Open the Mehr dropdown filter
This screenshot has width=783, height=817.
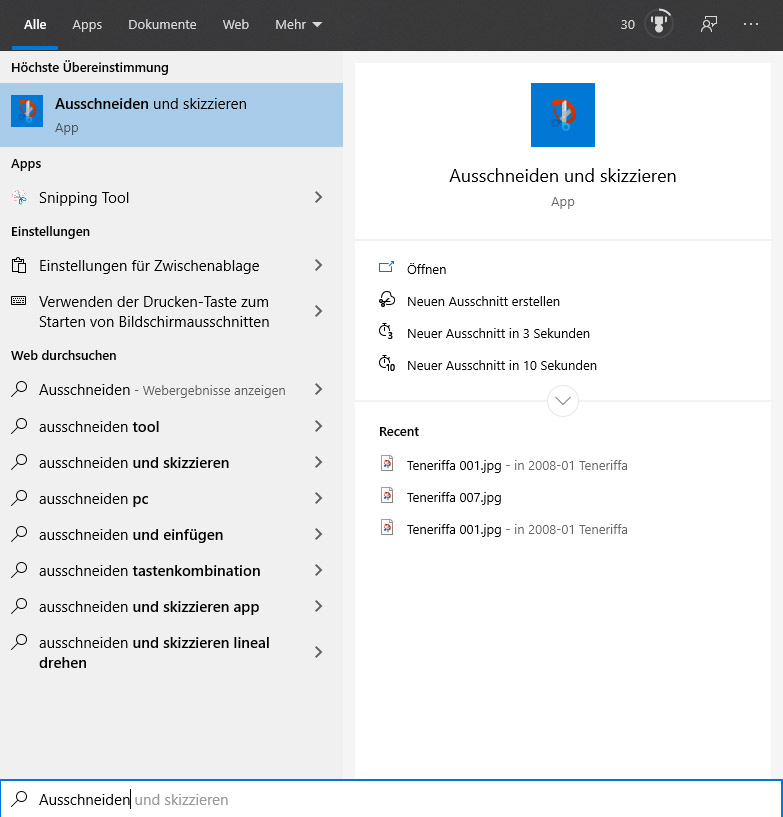[298, 24]
